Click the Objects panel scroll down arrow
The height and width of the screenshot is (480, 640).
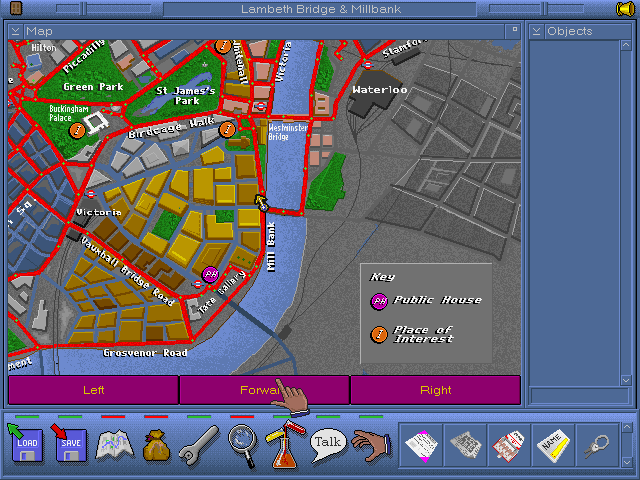point(626,380)
